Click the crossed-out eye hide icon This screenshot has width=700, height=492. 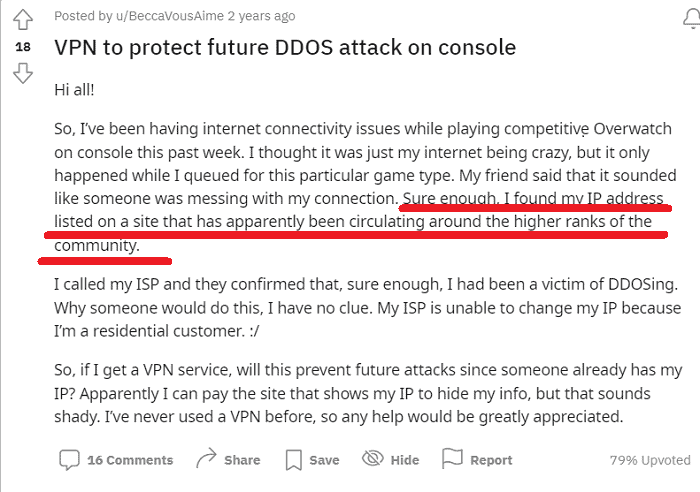tap(373, 460)
